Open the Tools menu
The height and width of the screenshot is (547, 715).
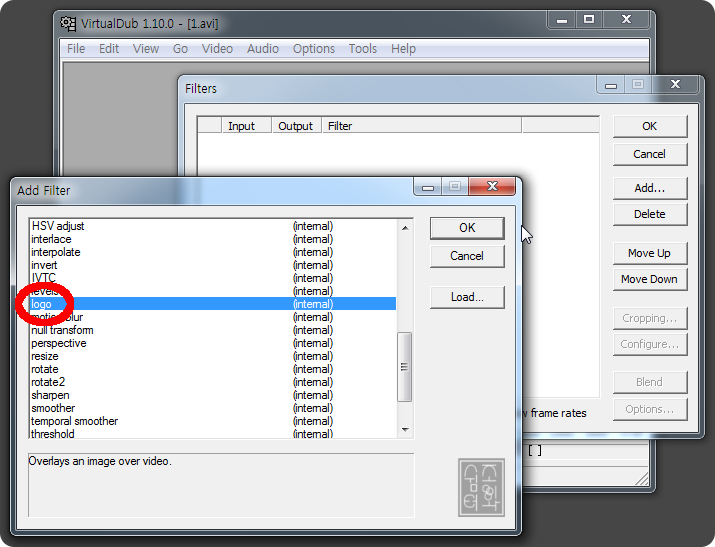pyautogui.click(x=363, y=49)
